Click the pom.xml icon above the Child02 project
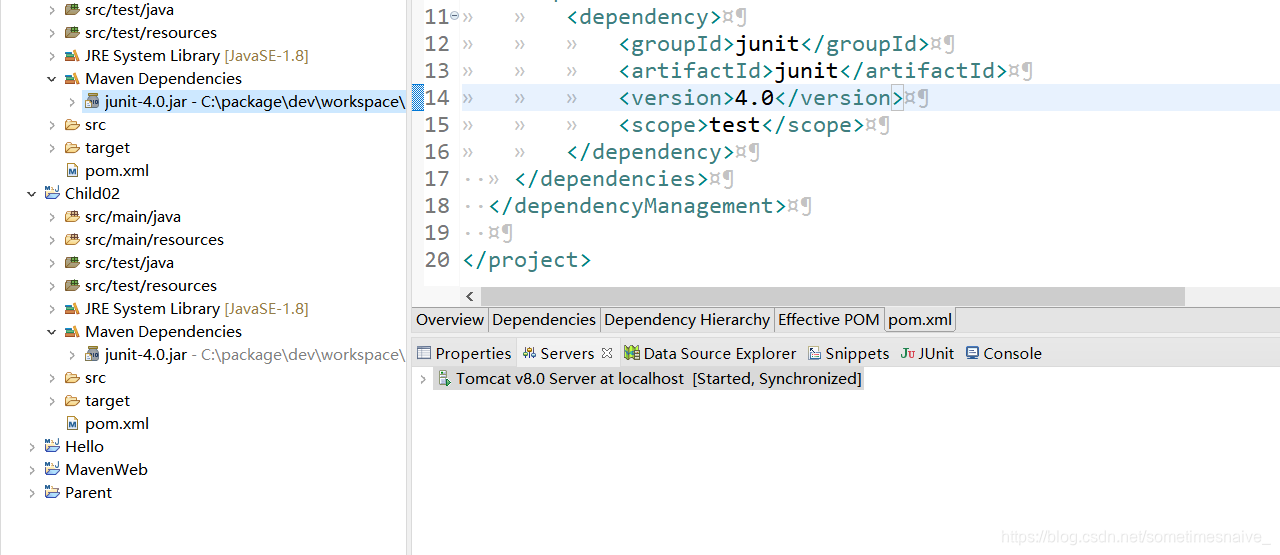 (x=72, y=170)
